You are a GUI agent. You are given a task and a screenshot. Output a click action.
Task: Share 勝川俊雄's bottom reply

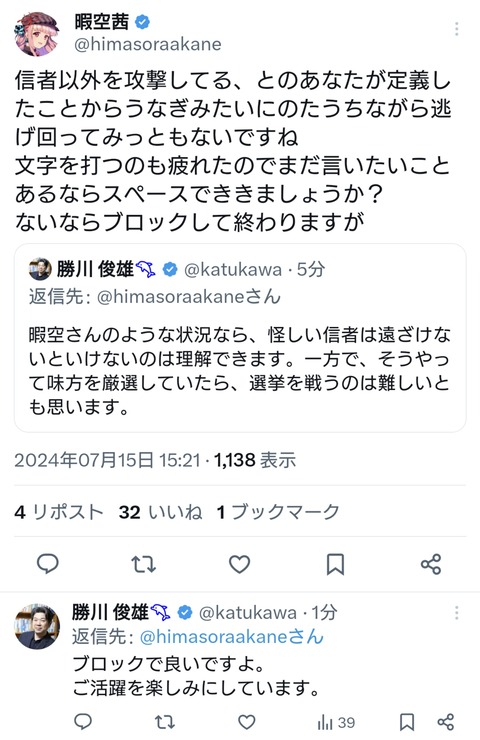446,722
